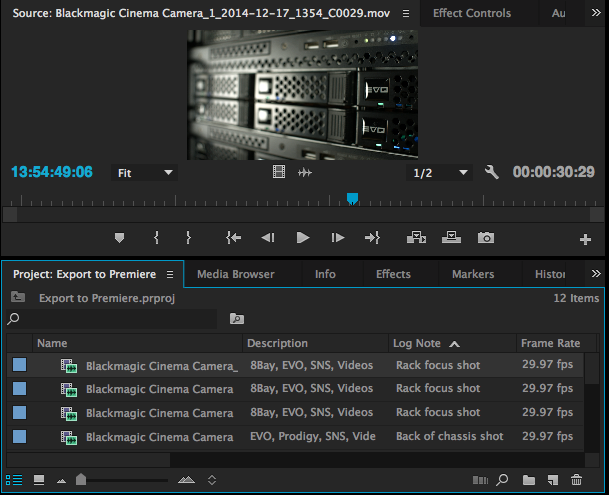This screenshot has height=495, width=609.
Task: Open Source monitor settings wrench
Action: pyautogui.click(x=492, y=172)
